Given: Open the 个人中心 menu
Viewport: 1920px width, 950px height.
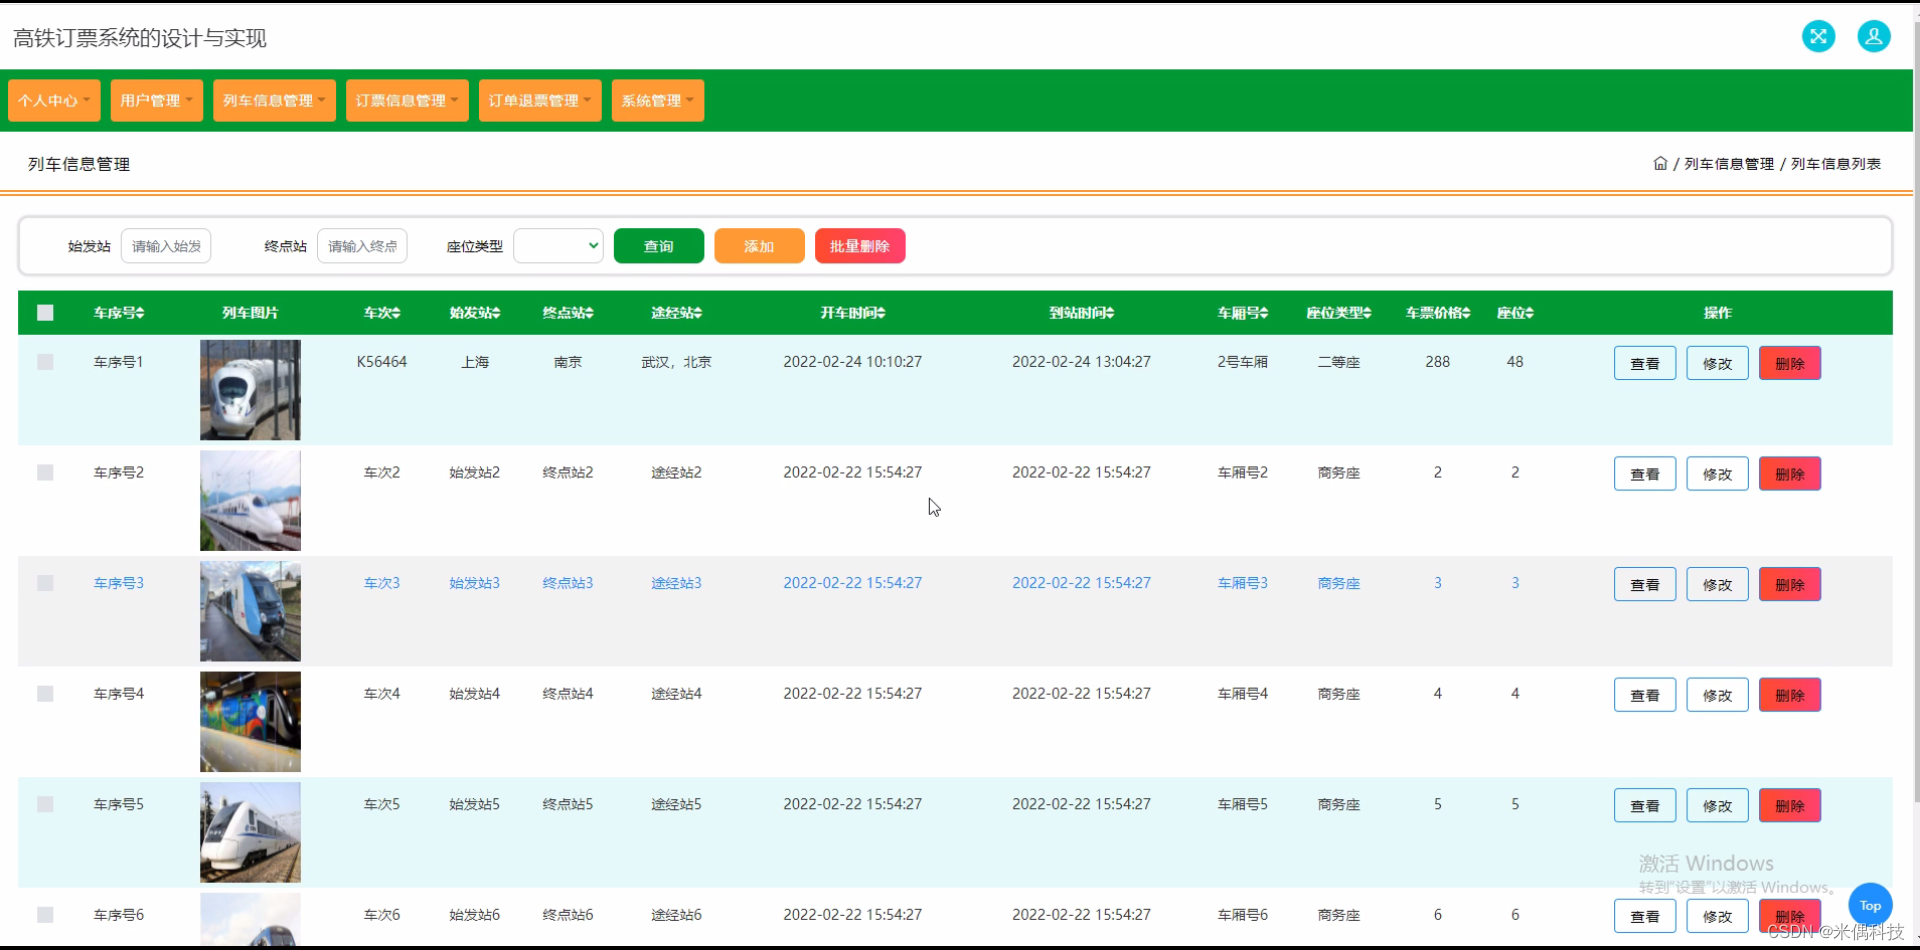Looking at the screenshot, I should click(53, 100).
